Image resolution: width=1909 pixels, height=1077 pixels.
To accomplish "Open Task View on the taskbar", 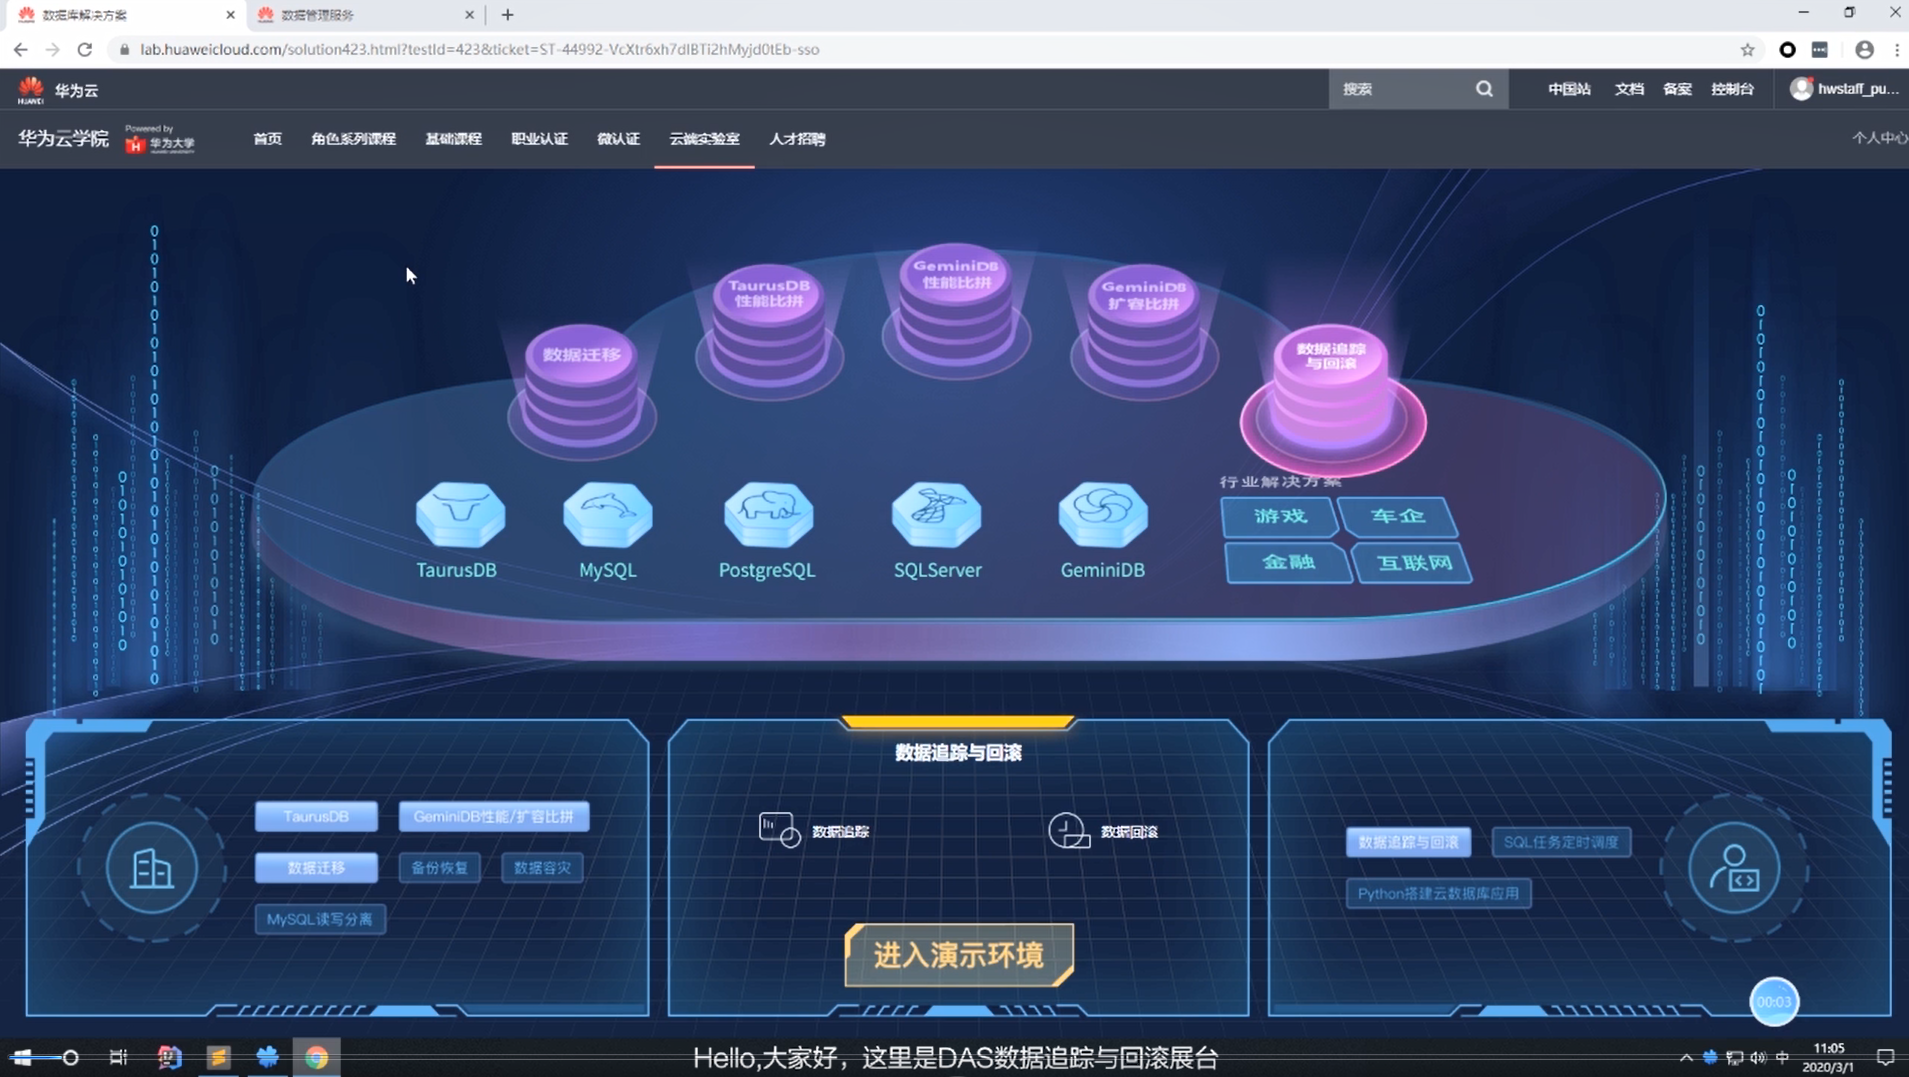I will (118, 1057).
